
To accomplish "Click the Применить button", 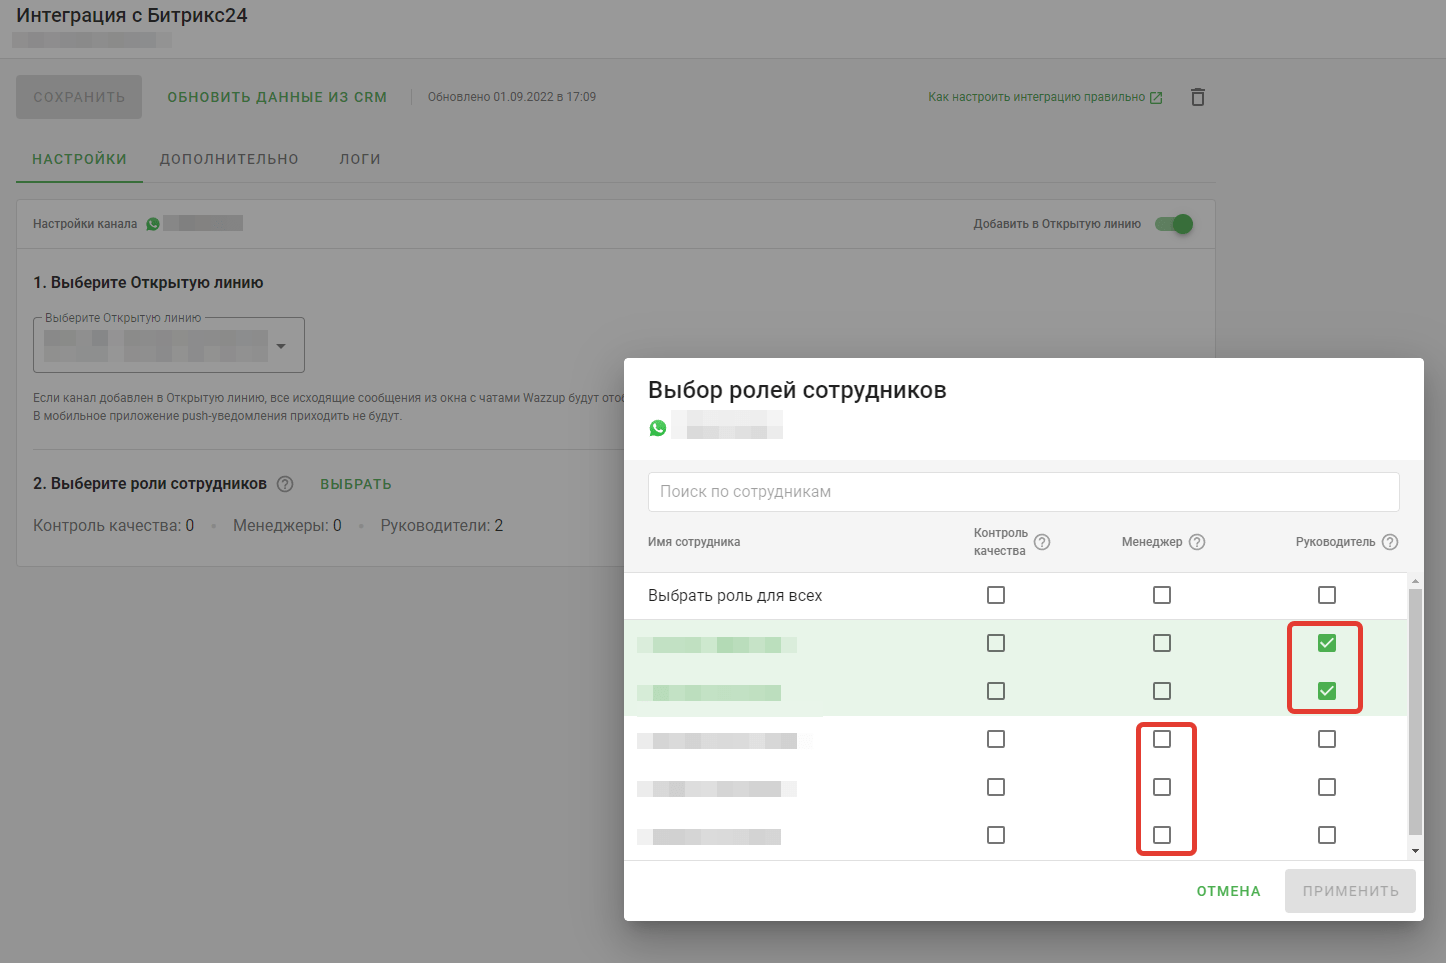I will coord(1350,891).
